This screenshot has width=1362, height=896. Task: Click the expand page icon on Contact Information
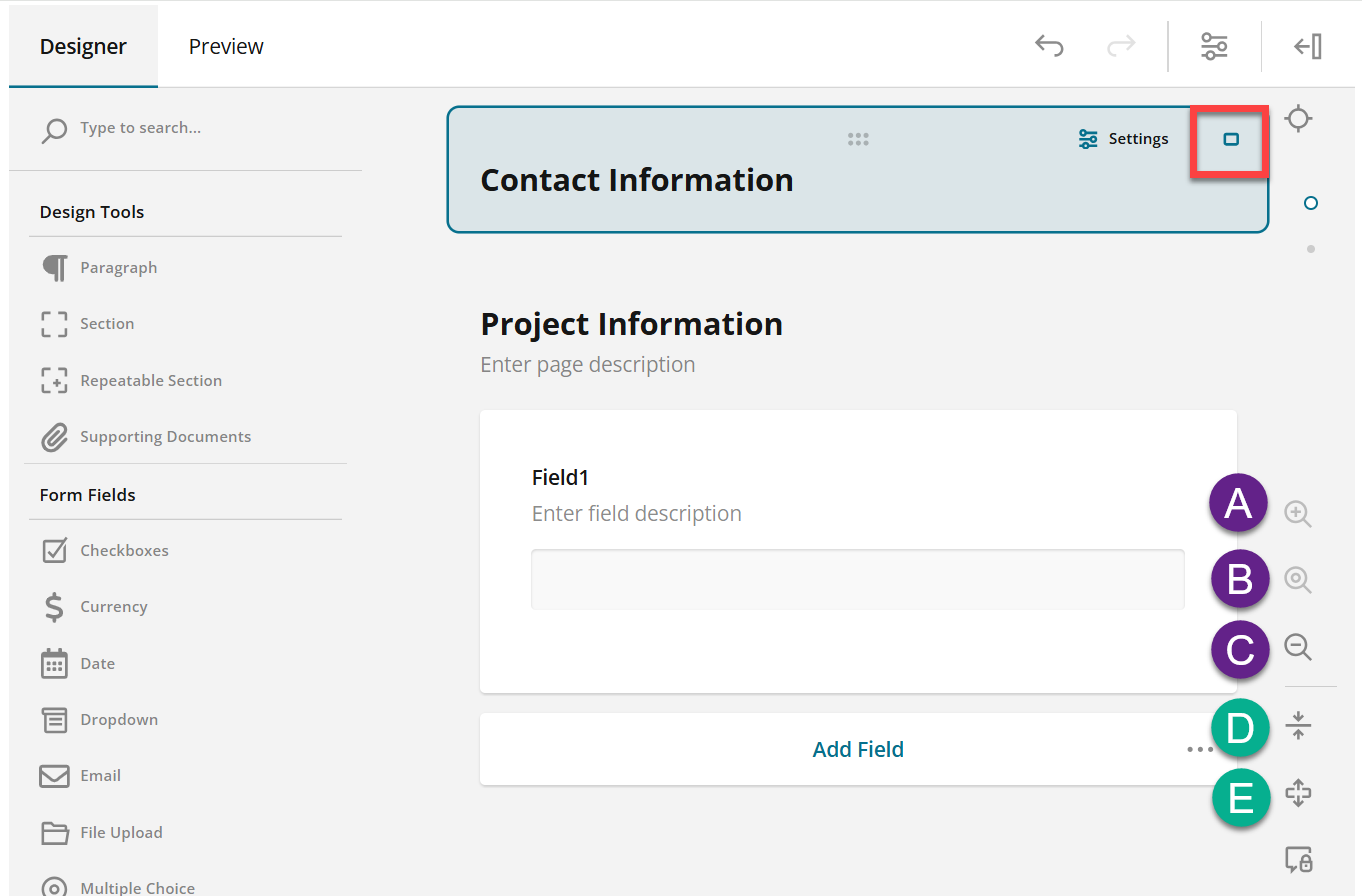tap(1231, 140)
